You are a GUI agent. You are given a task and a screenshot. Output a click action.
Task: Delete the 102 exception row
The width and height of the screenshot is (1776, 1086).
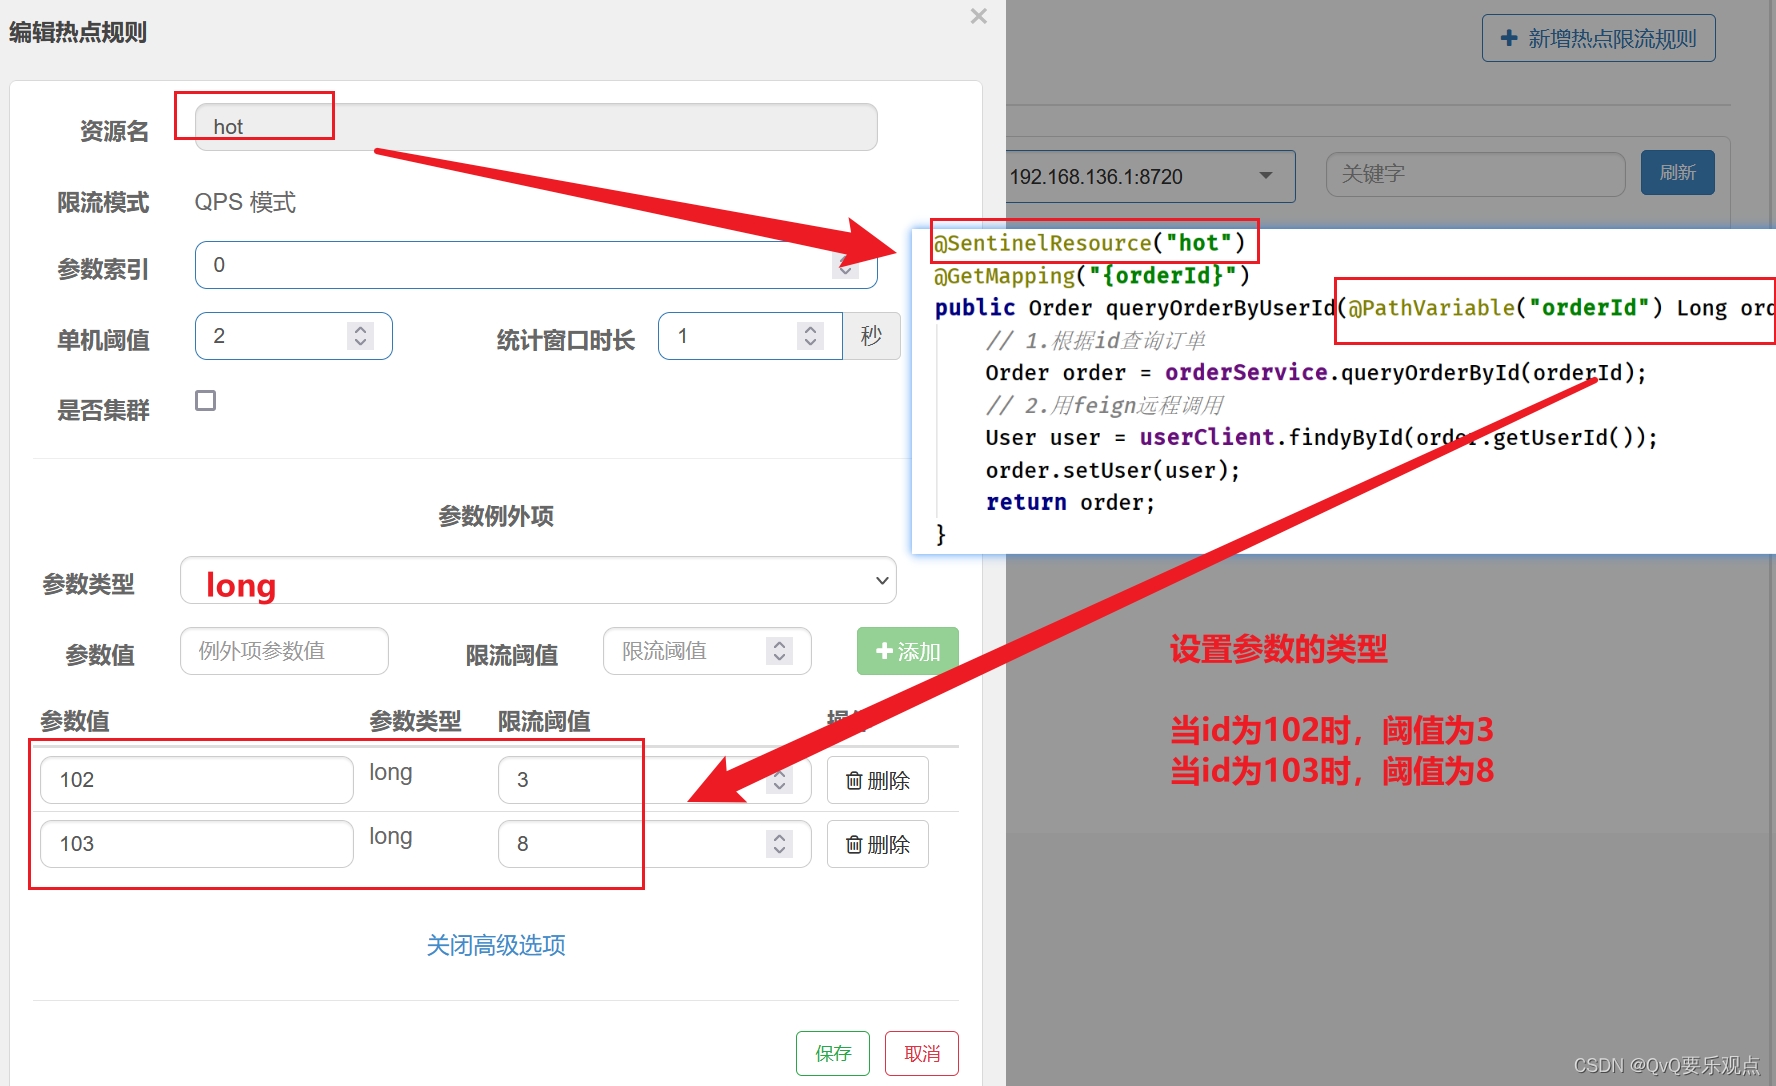click(878, 780)
